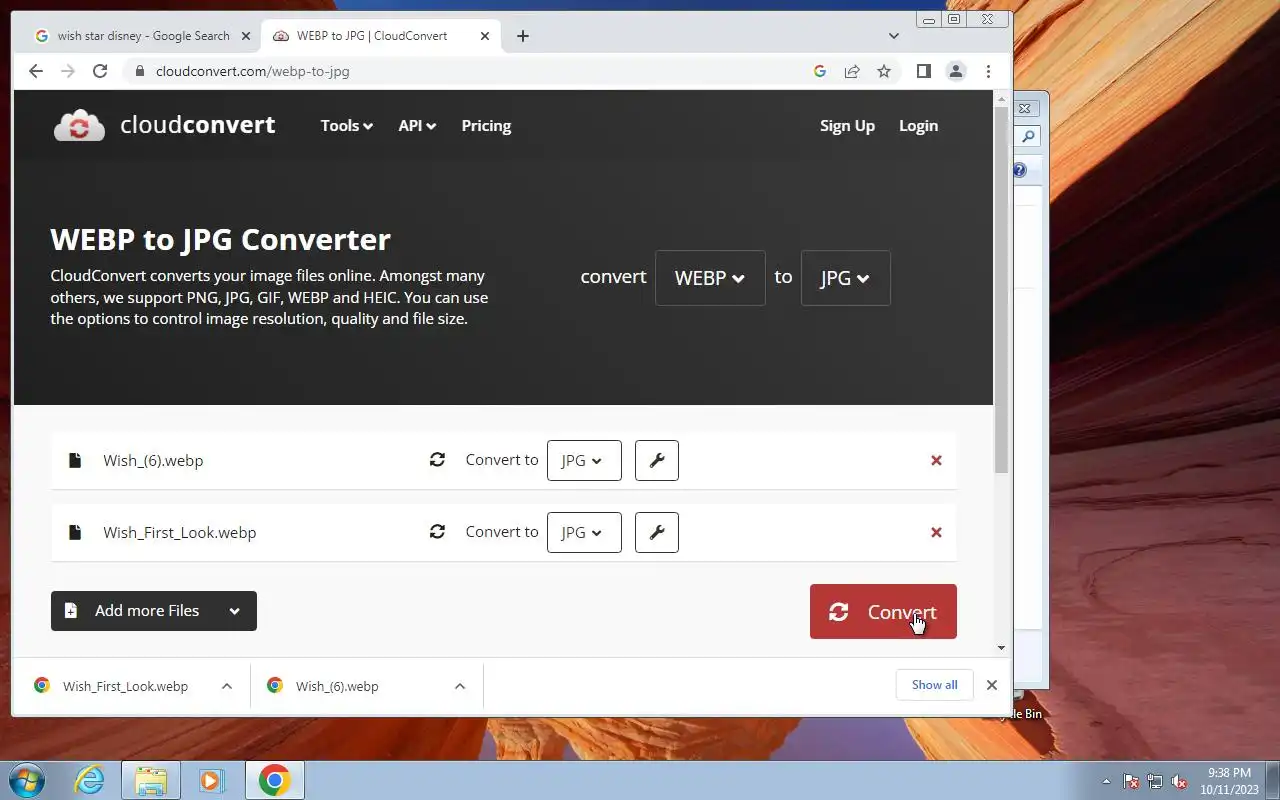Click the scrollbar down arrow

tap(1001, 648)
